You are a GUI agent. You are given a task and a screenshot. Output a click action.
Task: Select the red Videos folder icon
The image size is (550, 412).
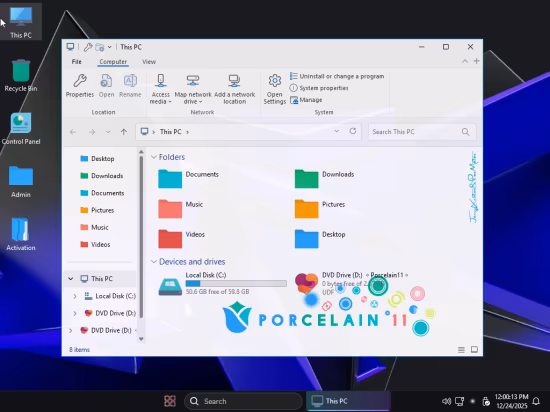click(x=170, y=239)
